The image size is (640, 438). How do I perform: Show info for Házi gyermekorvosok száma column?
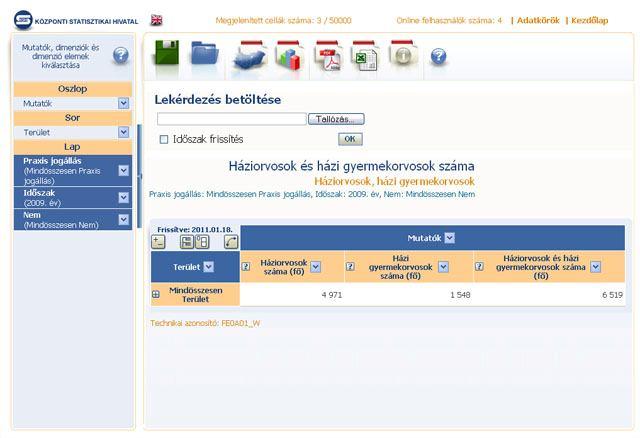[x=350, y=267]
